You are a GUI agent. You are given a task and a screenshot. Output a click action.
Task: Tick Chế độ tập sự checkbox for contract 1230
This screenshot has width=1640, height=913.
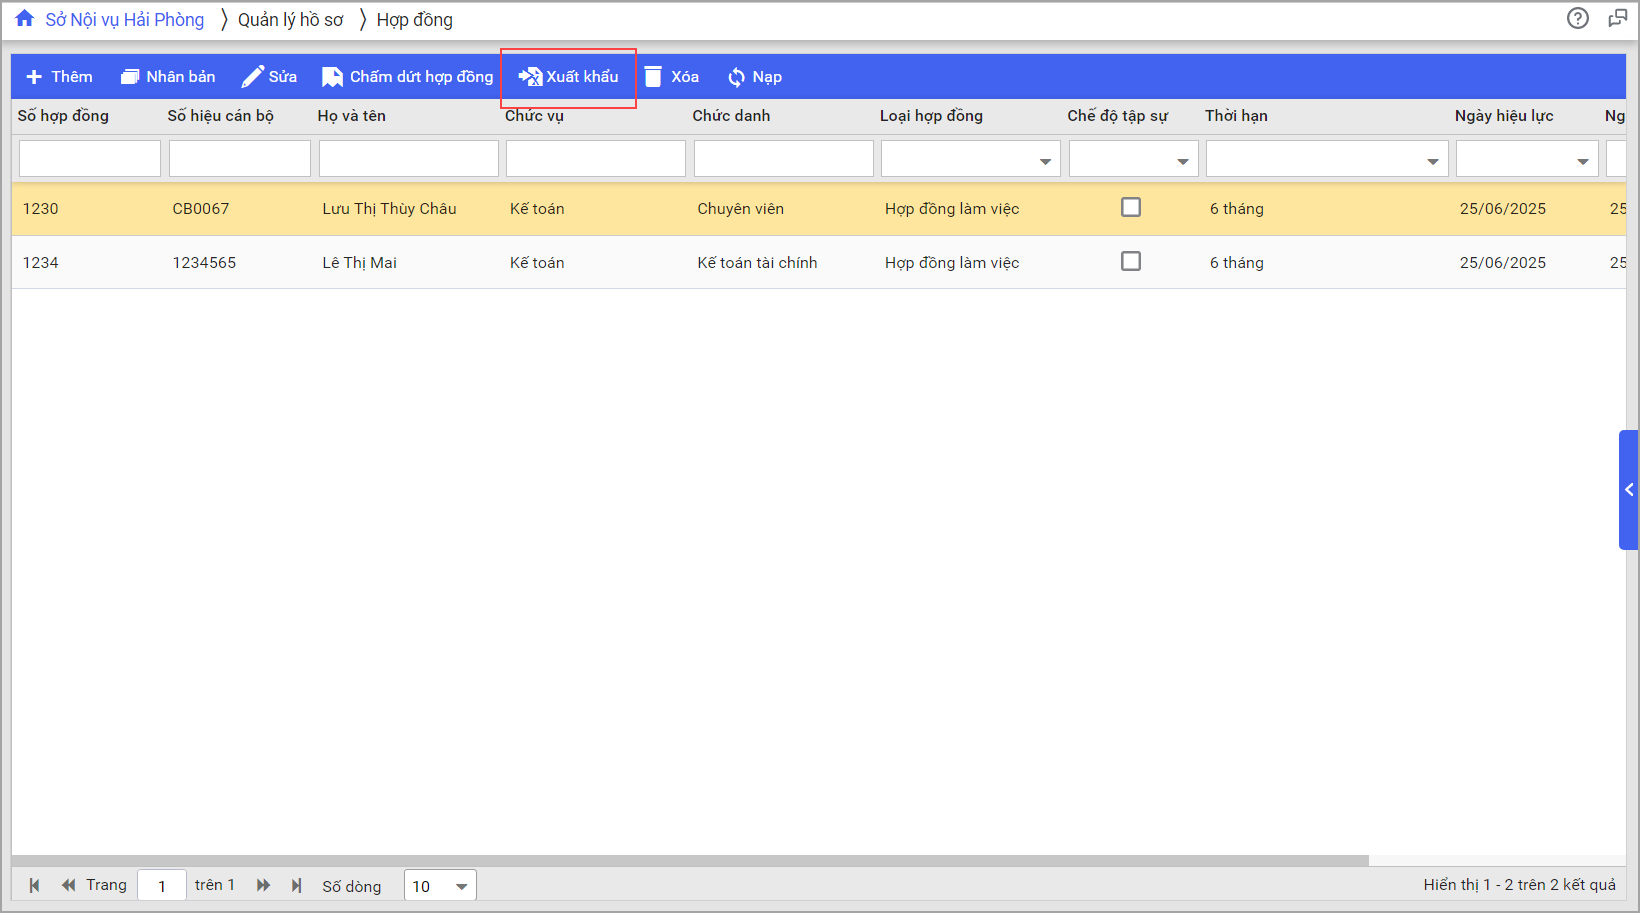pyautogui.click(x=1131, y=207)
